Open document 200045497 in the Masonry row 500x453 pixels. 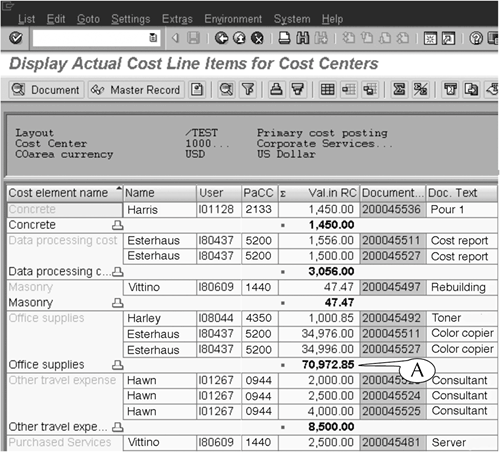[x=392, y=287]
